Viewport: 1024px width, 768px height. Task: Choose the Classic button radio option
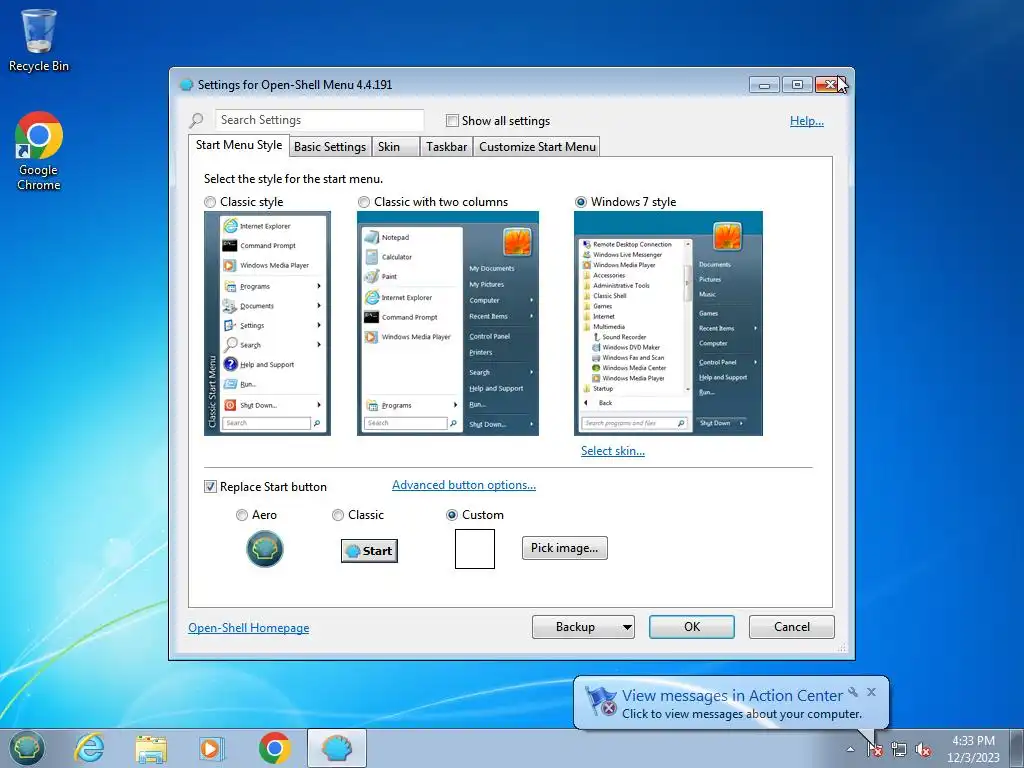tap(338, 515)
